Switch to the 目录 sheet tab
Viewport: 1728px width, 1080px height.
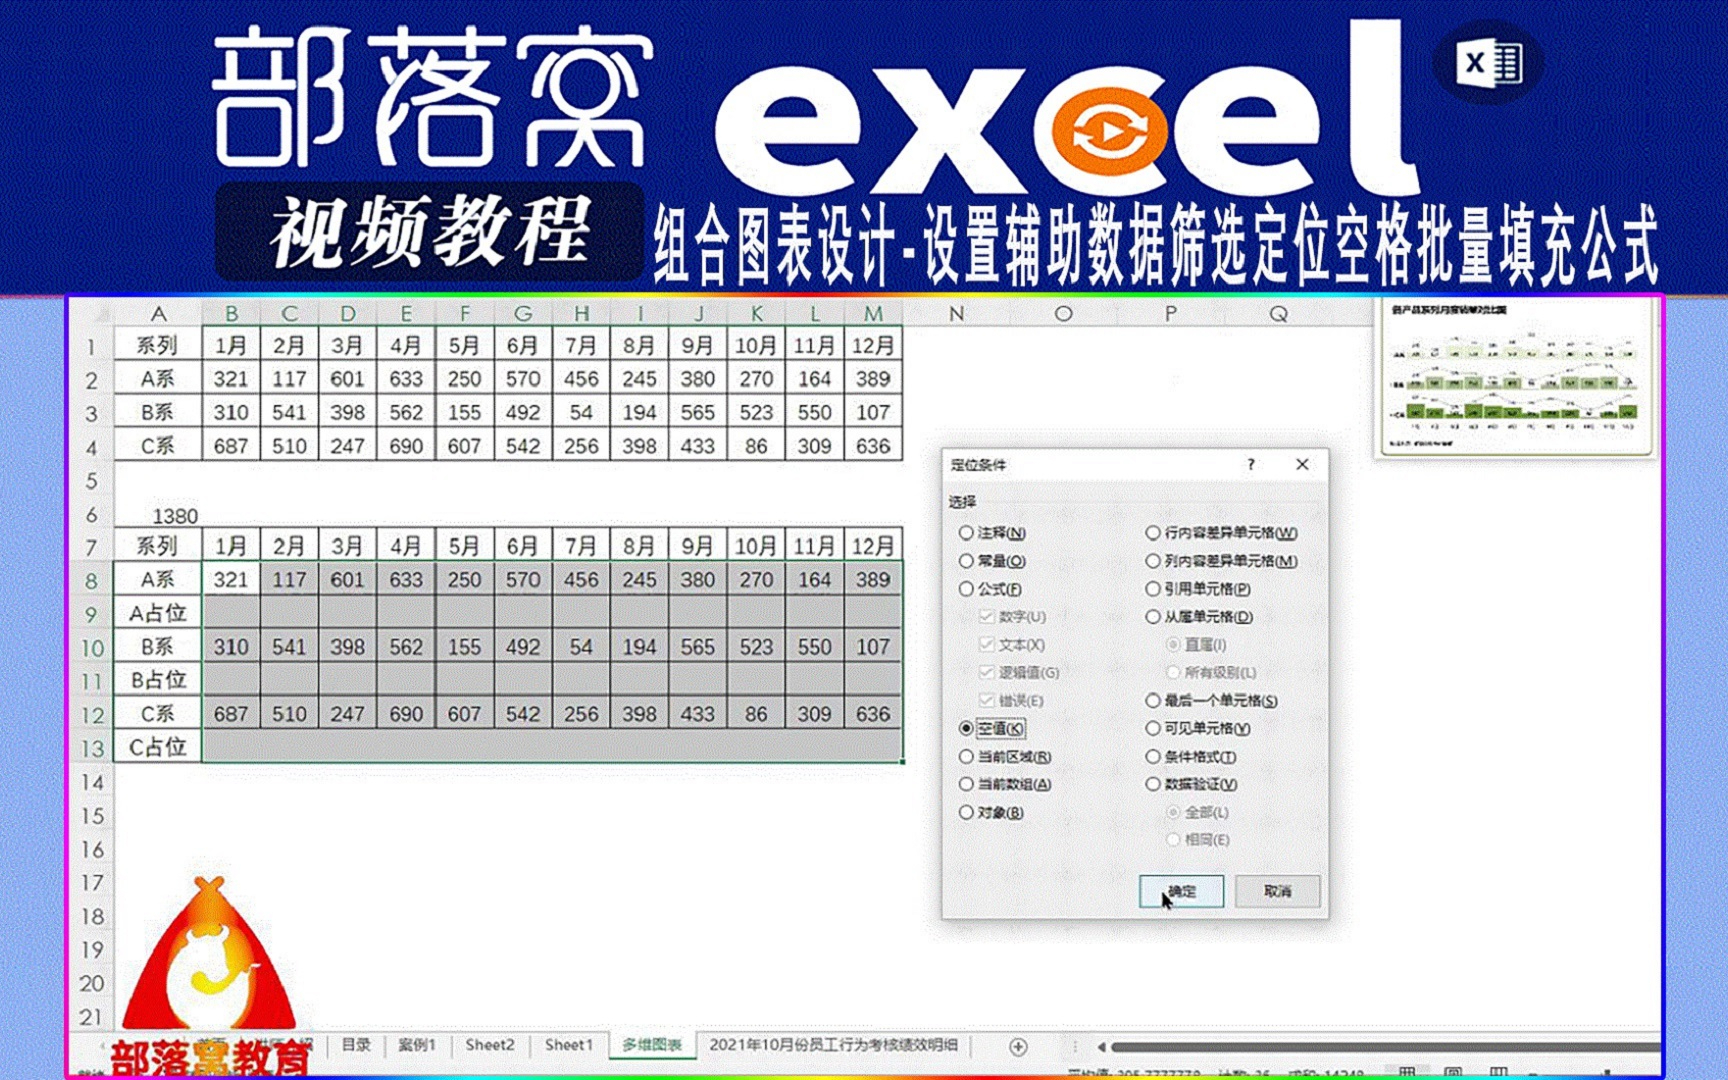[356, 1045]
